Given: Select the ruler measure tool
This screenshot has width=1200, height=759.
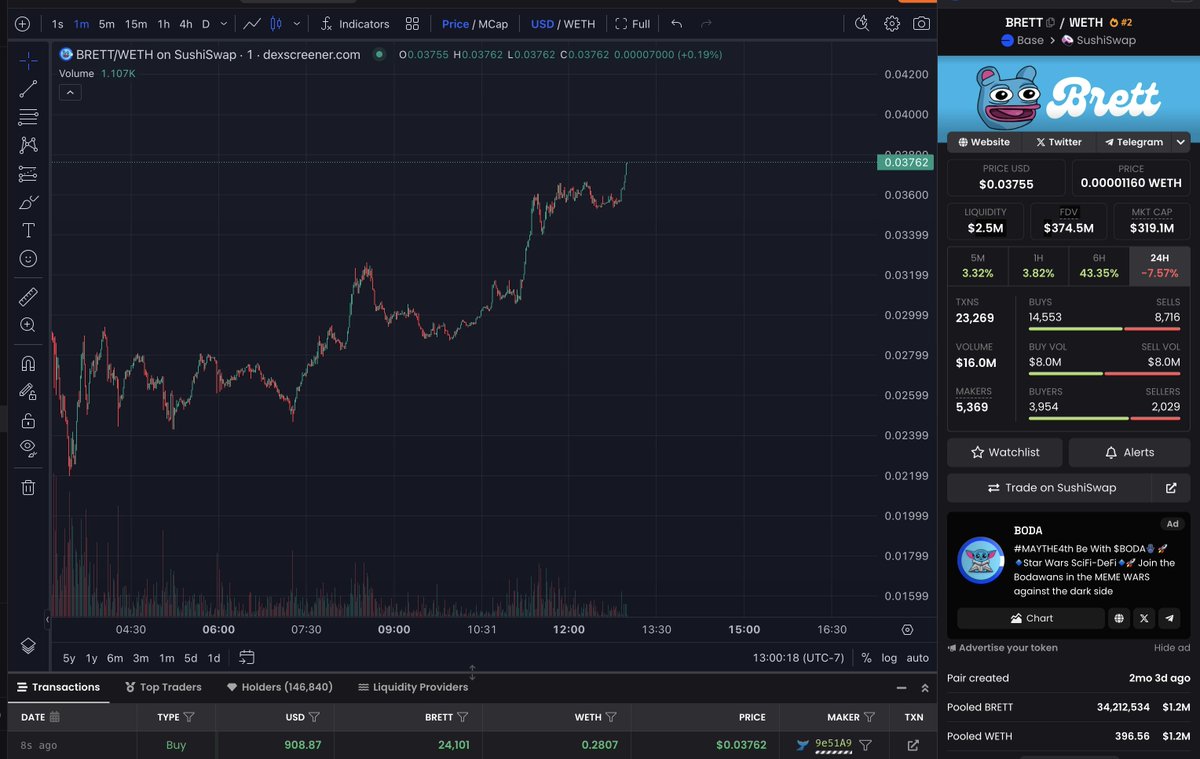Looking at the screenshot, I should (x=28, y=297).
